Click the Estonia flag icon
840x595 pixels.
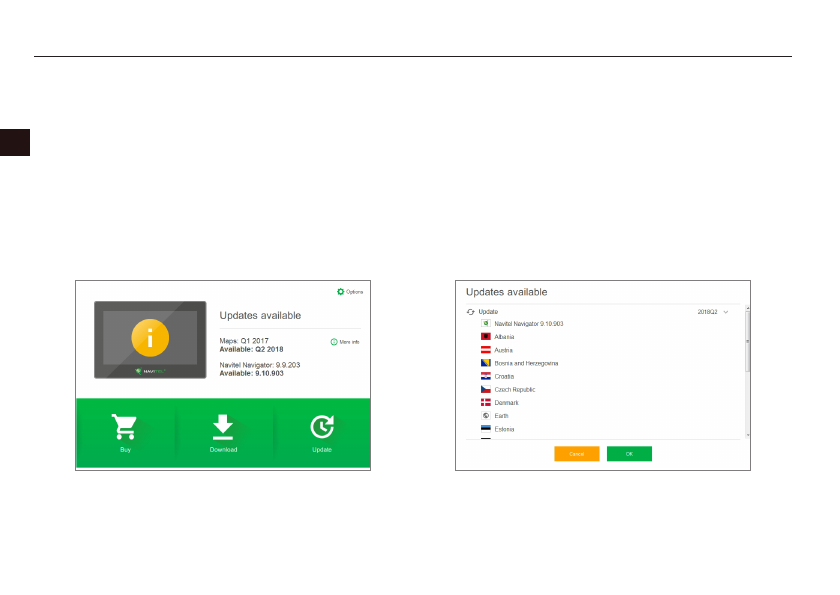point(485,428)
